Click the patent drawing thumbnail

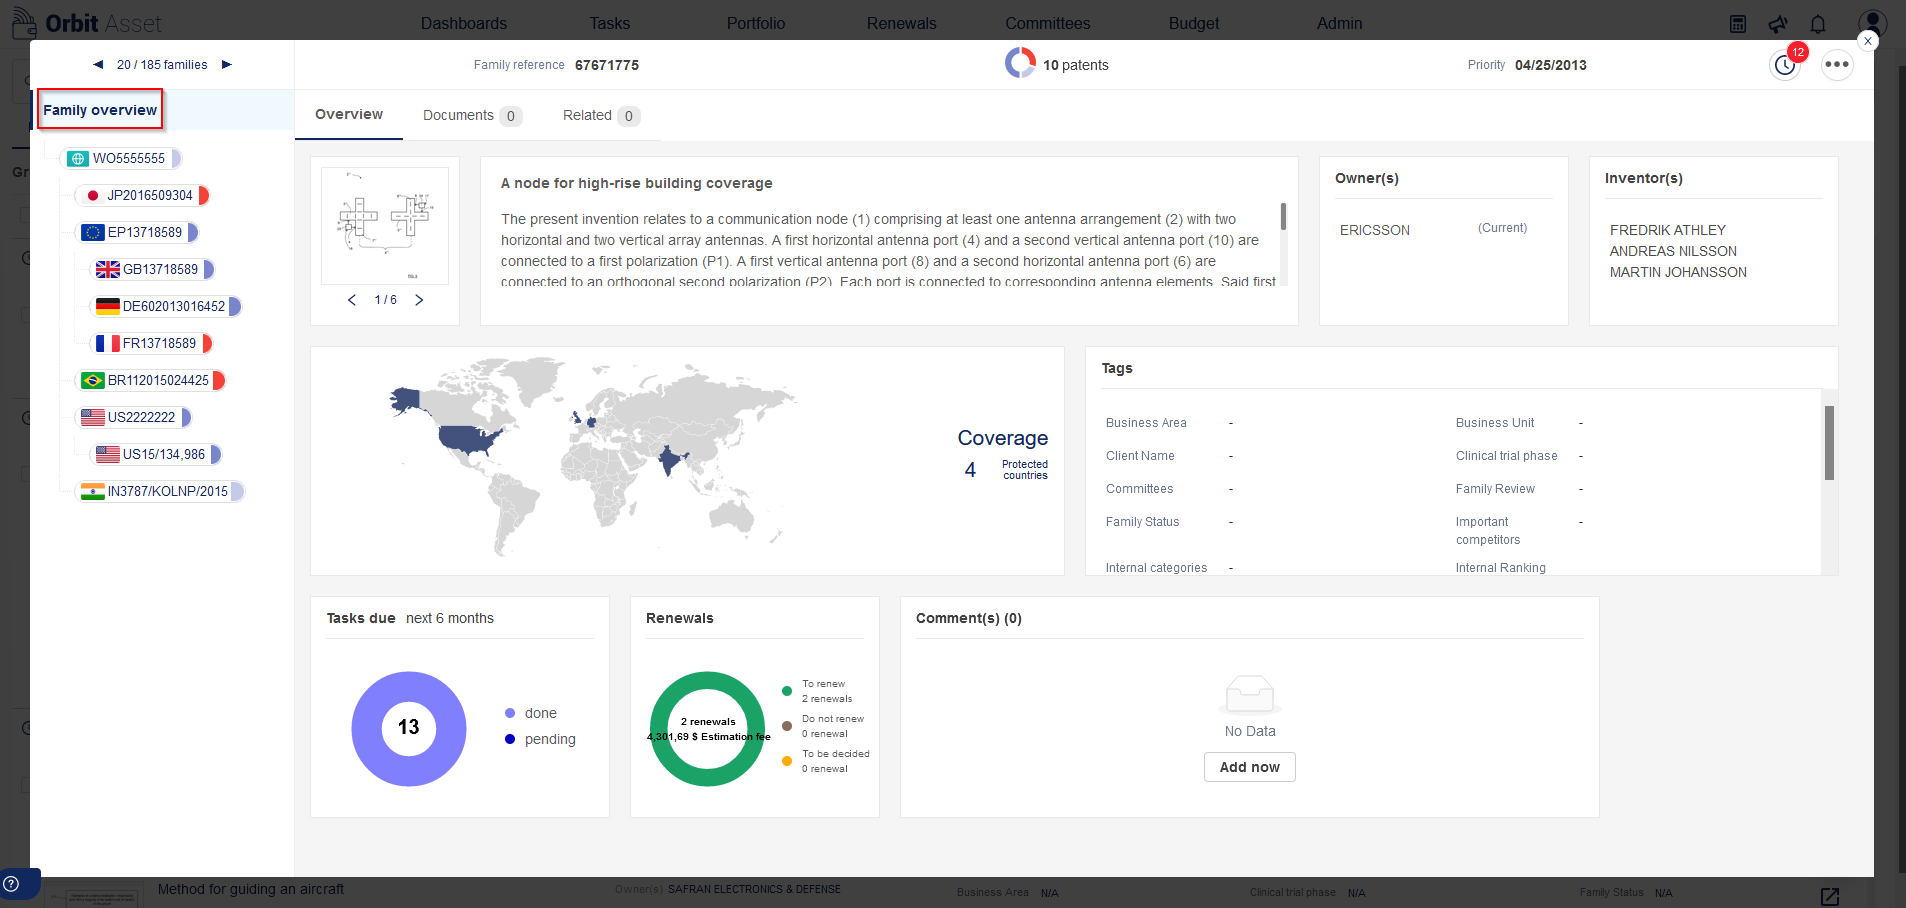click(x=385, y=226)
